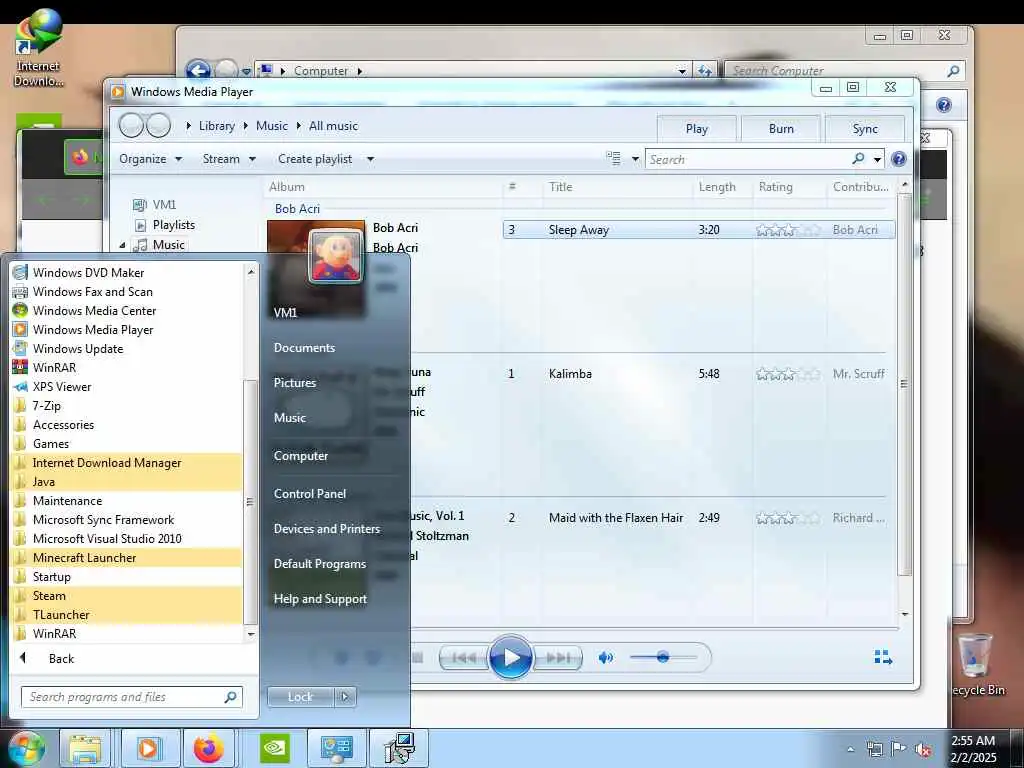Collapse the Music tree node

coord(122,245)
